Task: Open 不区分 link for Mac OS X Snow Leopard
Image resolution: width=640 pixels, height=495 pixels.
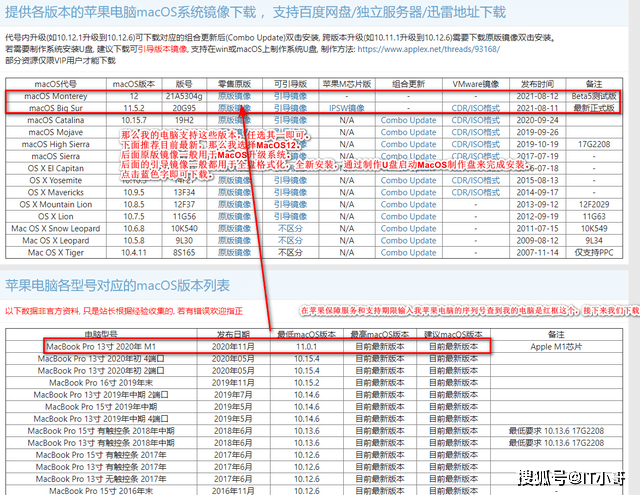Action: [290, 229]
